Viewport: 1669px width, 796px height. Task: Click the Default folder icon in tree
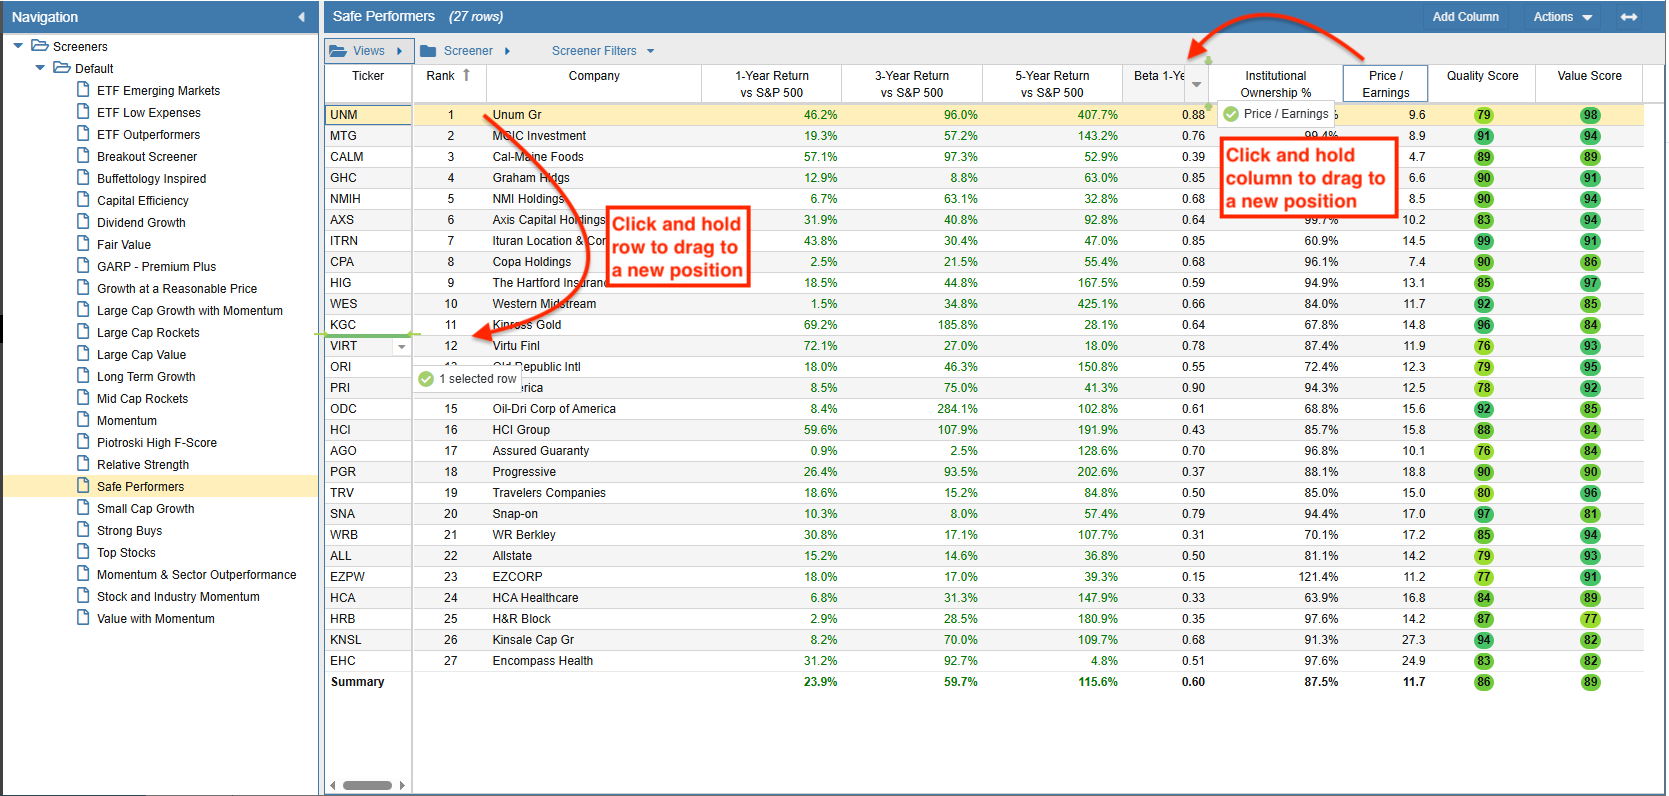click(x=61, y=68)
